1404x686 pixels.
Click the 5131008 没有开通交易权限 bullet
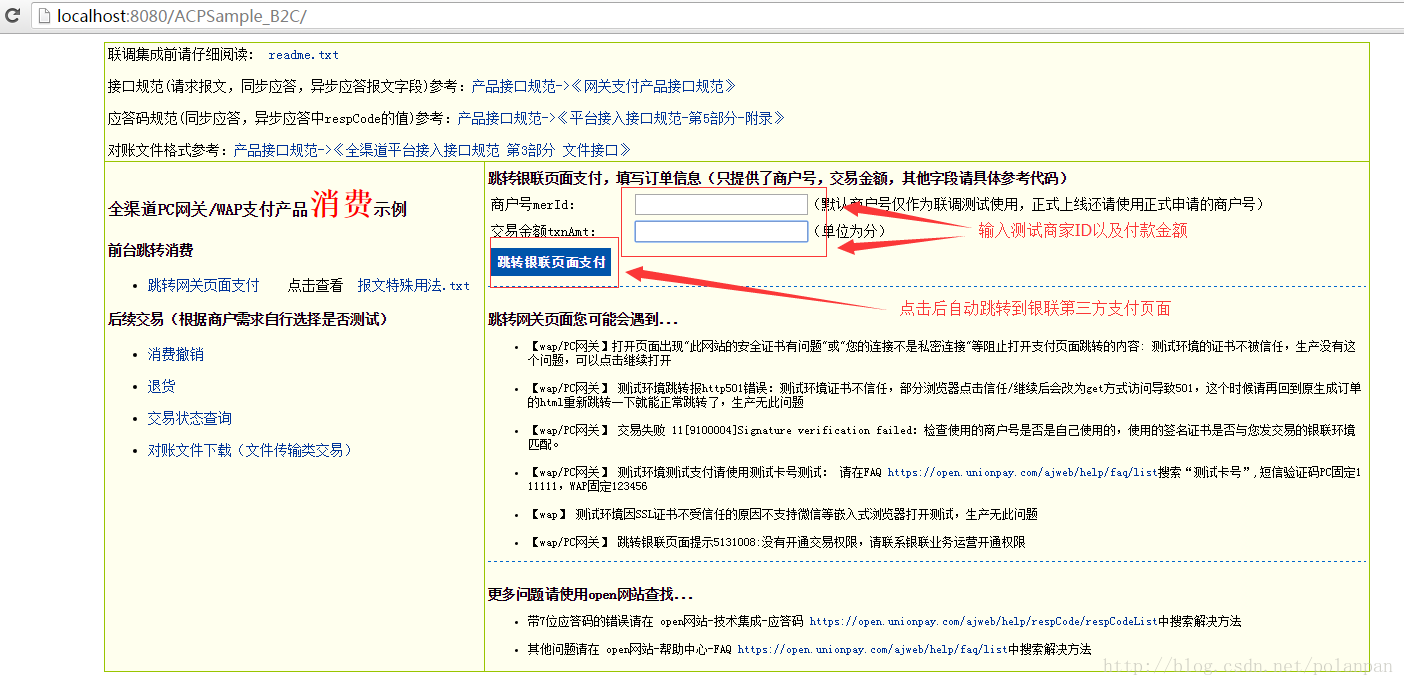click(x=776, y=542)
